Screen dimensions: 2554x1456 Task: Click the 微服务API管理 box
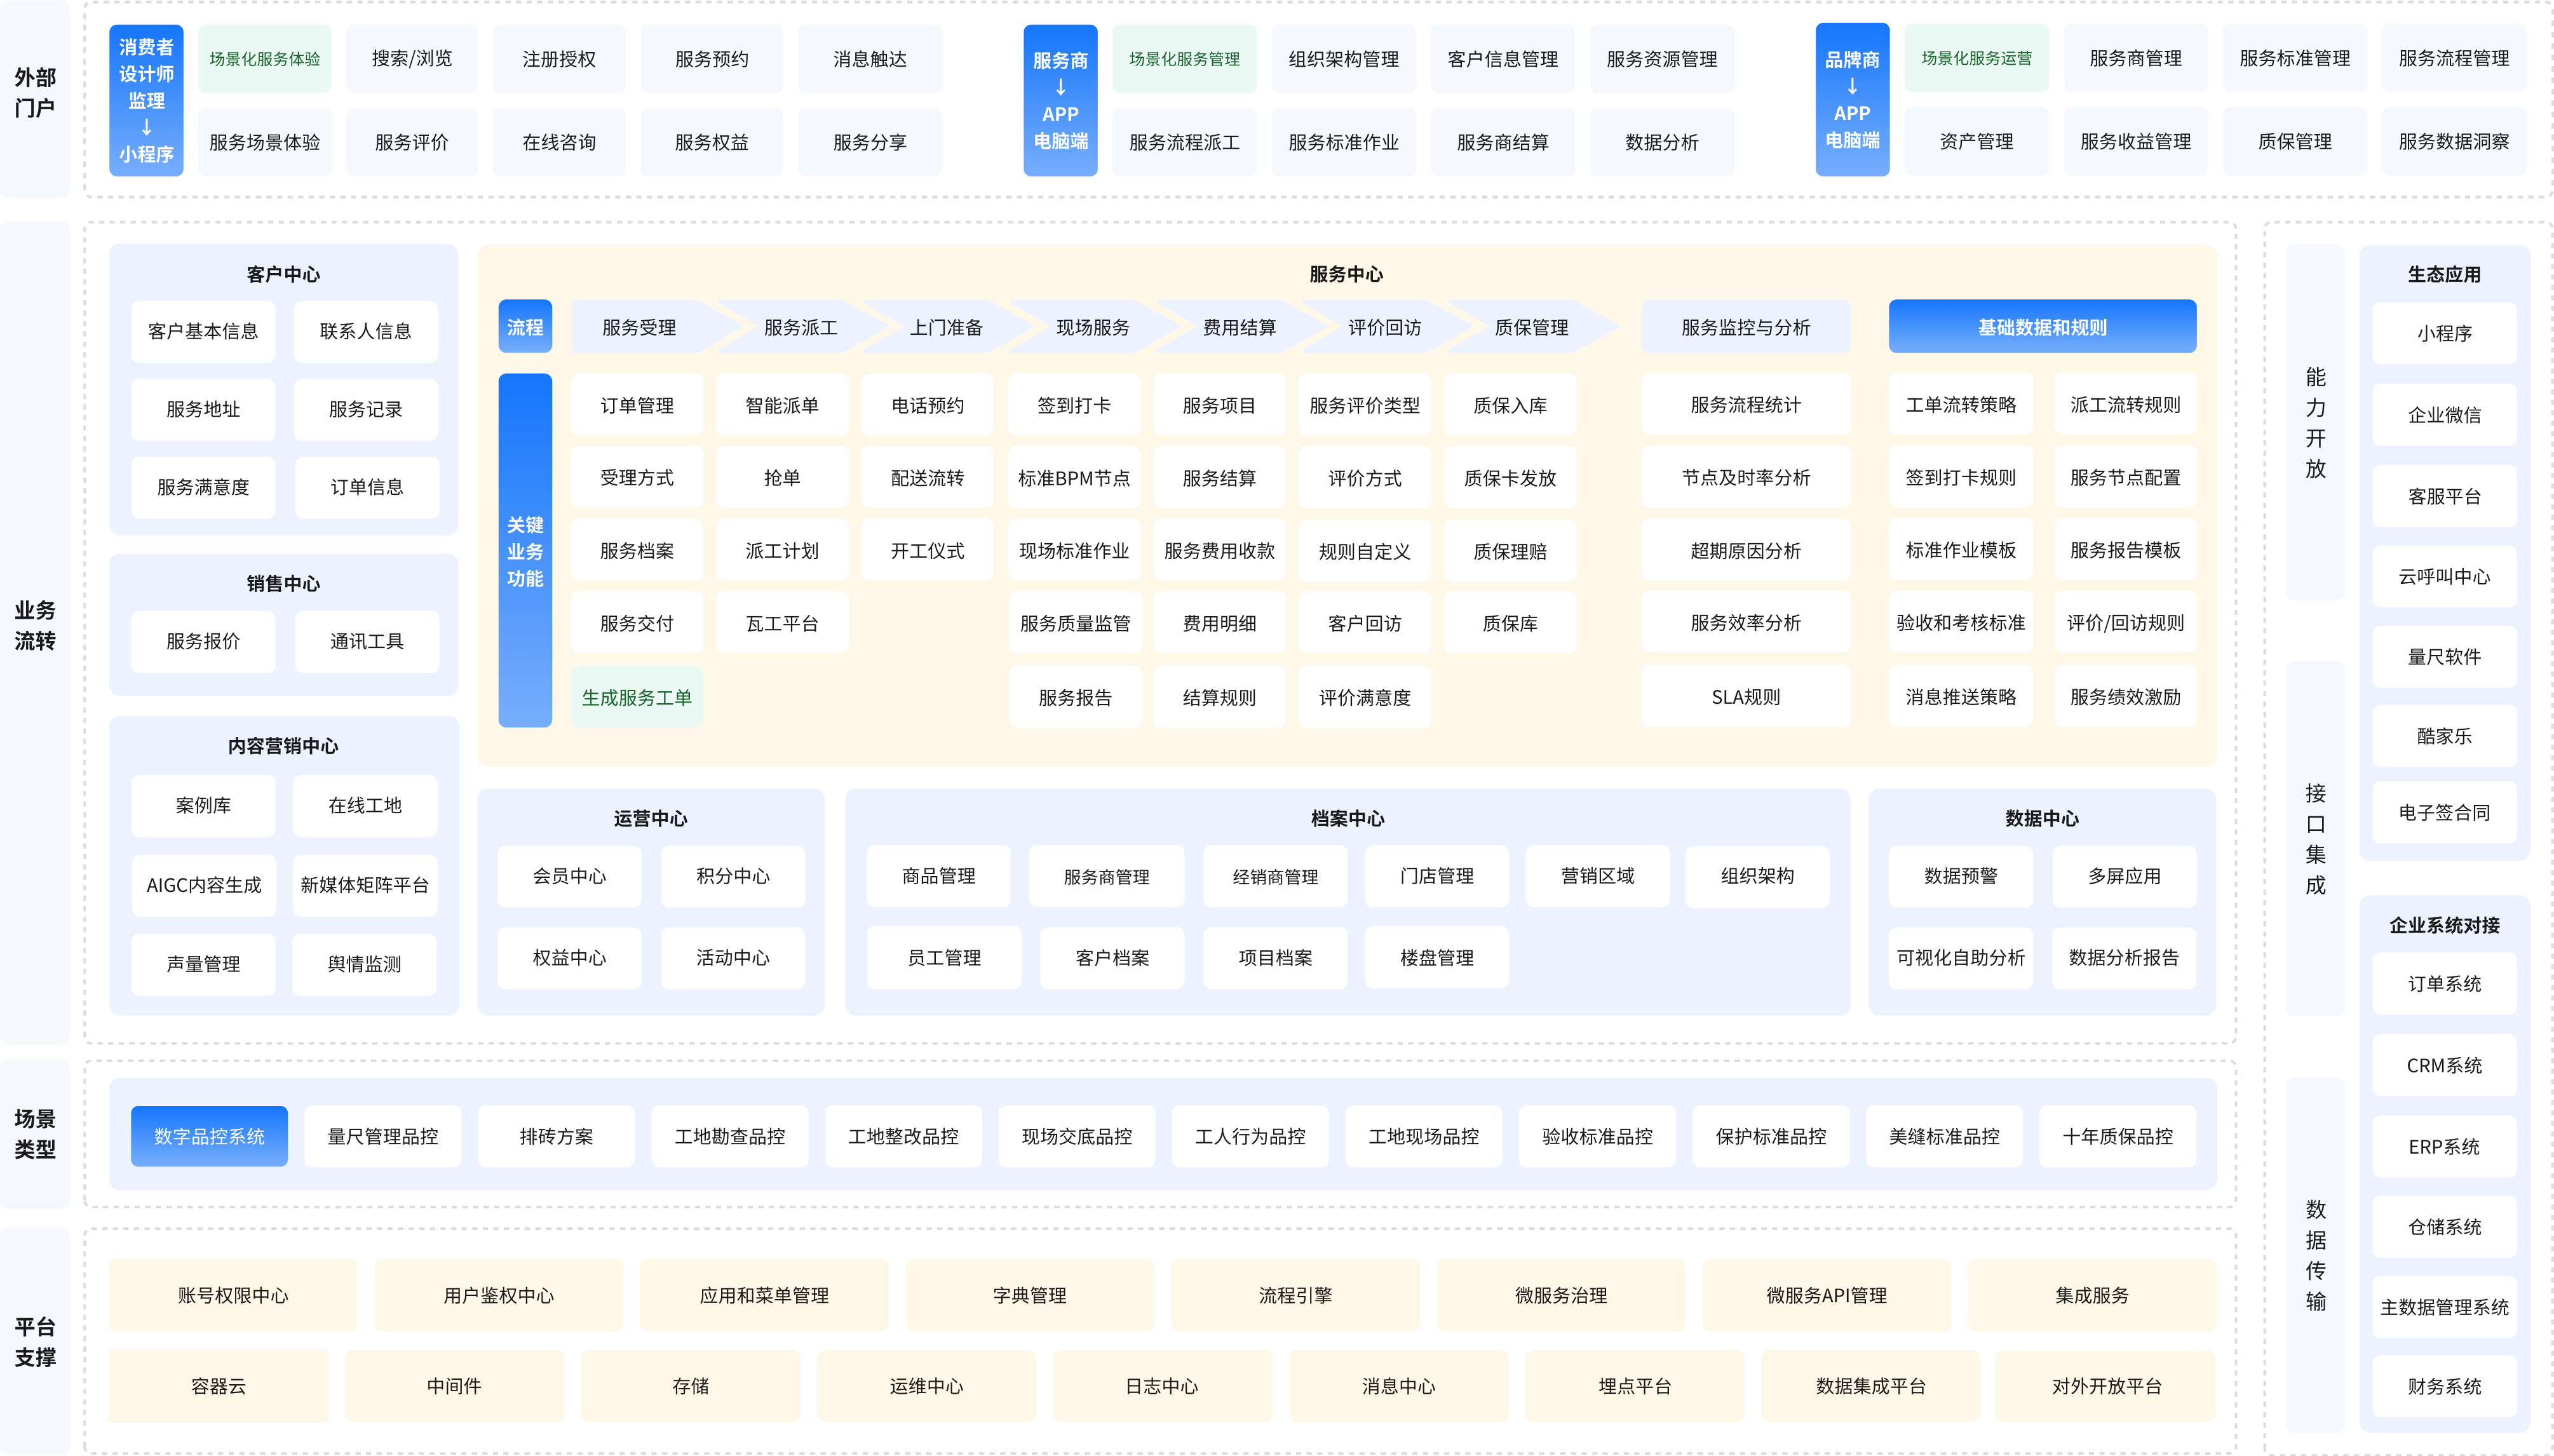(1826, 1295)
